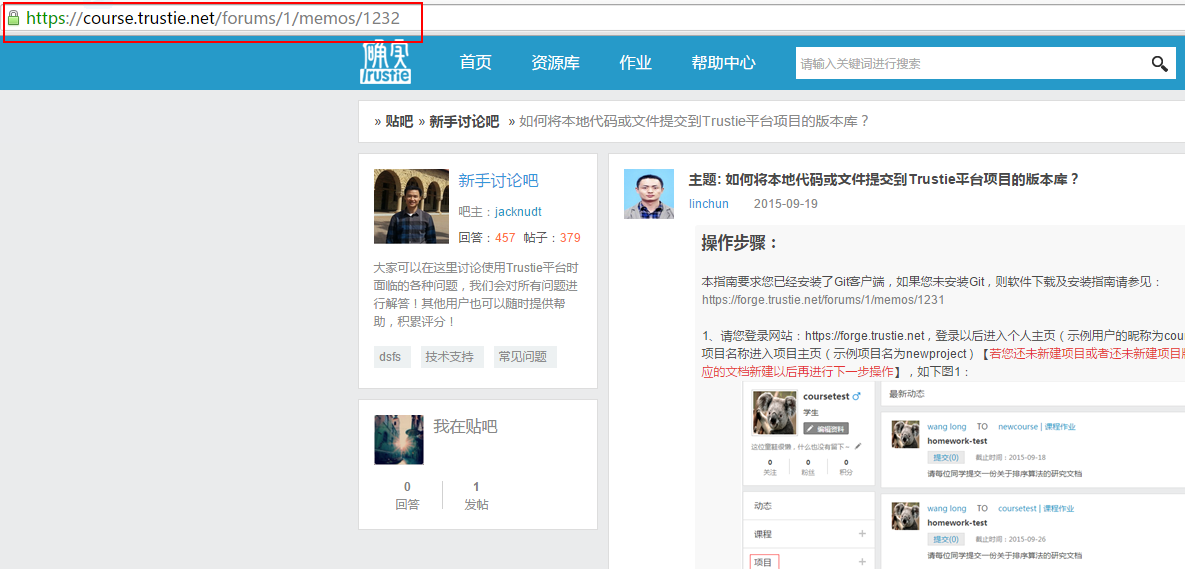Screen dimensions: 1185x569
Task: Expand the 项目 plus icon
Action: point(862,561)
